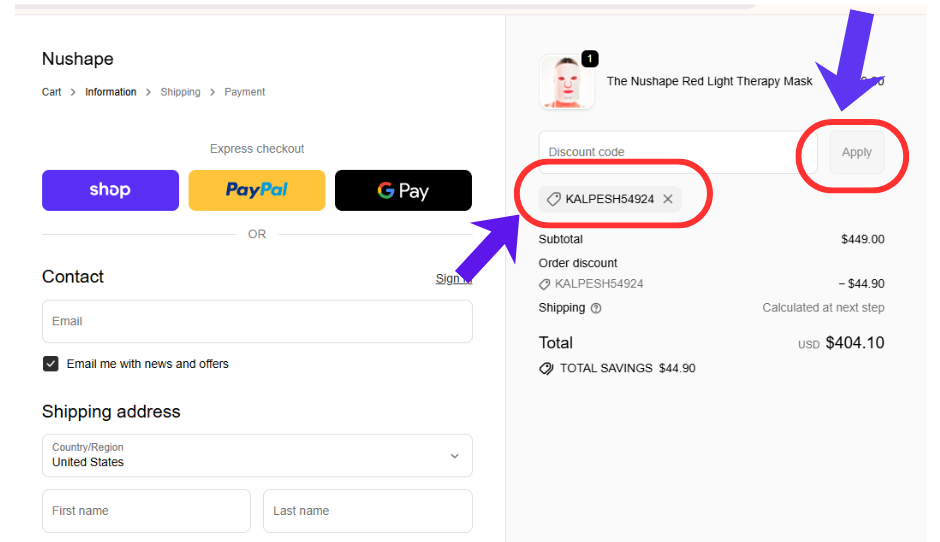Pay with Shop Pay express checkout
This screenshot has width=940, height=542.
tap(110, 190)
